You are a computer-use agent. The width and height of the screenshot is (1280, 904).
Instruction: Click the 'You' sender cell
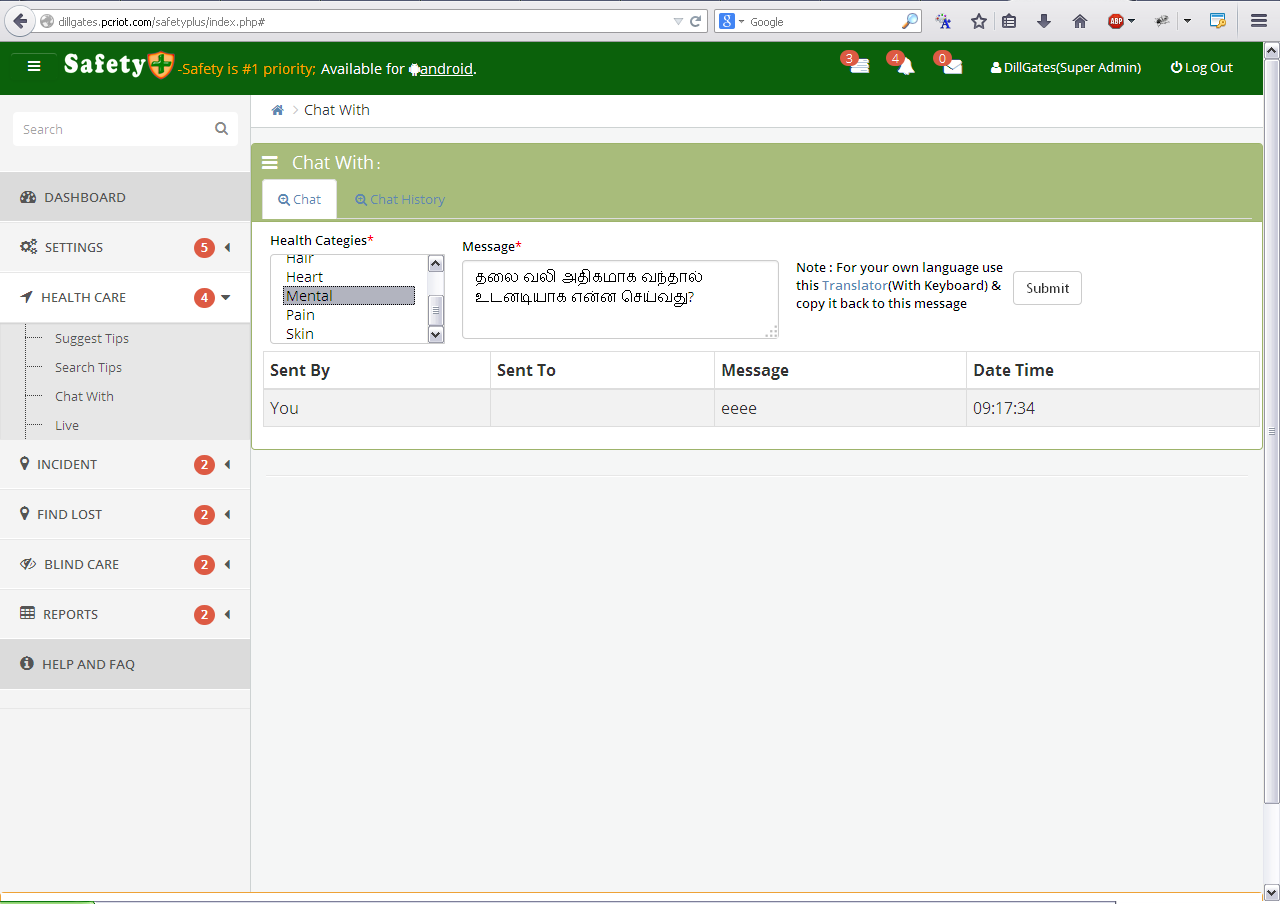coord(377,408)
